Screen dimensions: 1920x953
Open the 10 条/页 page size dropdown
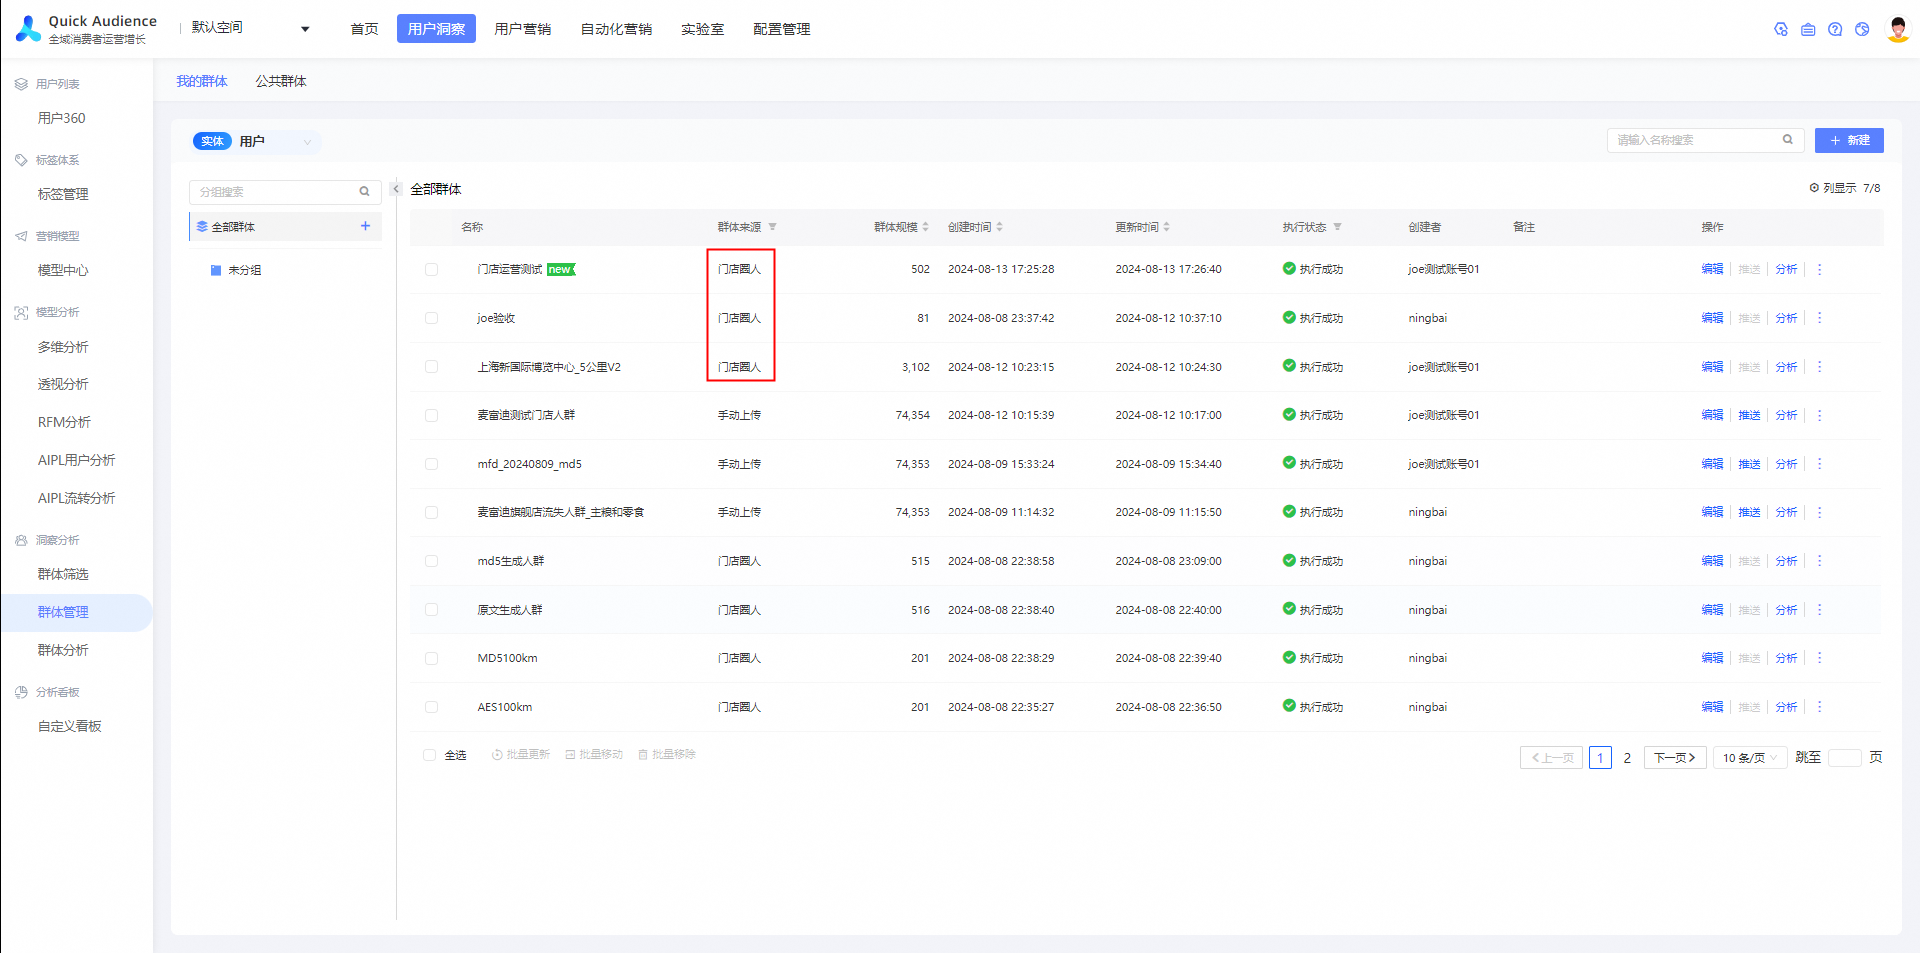[x=1750, y=758]
